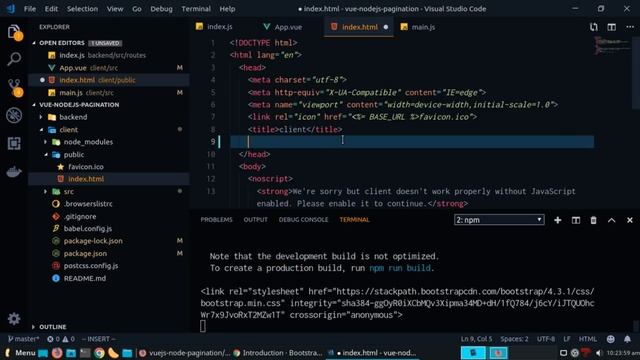
Task: Open the Help menu
Action: tap(227, 9)
